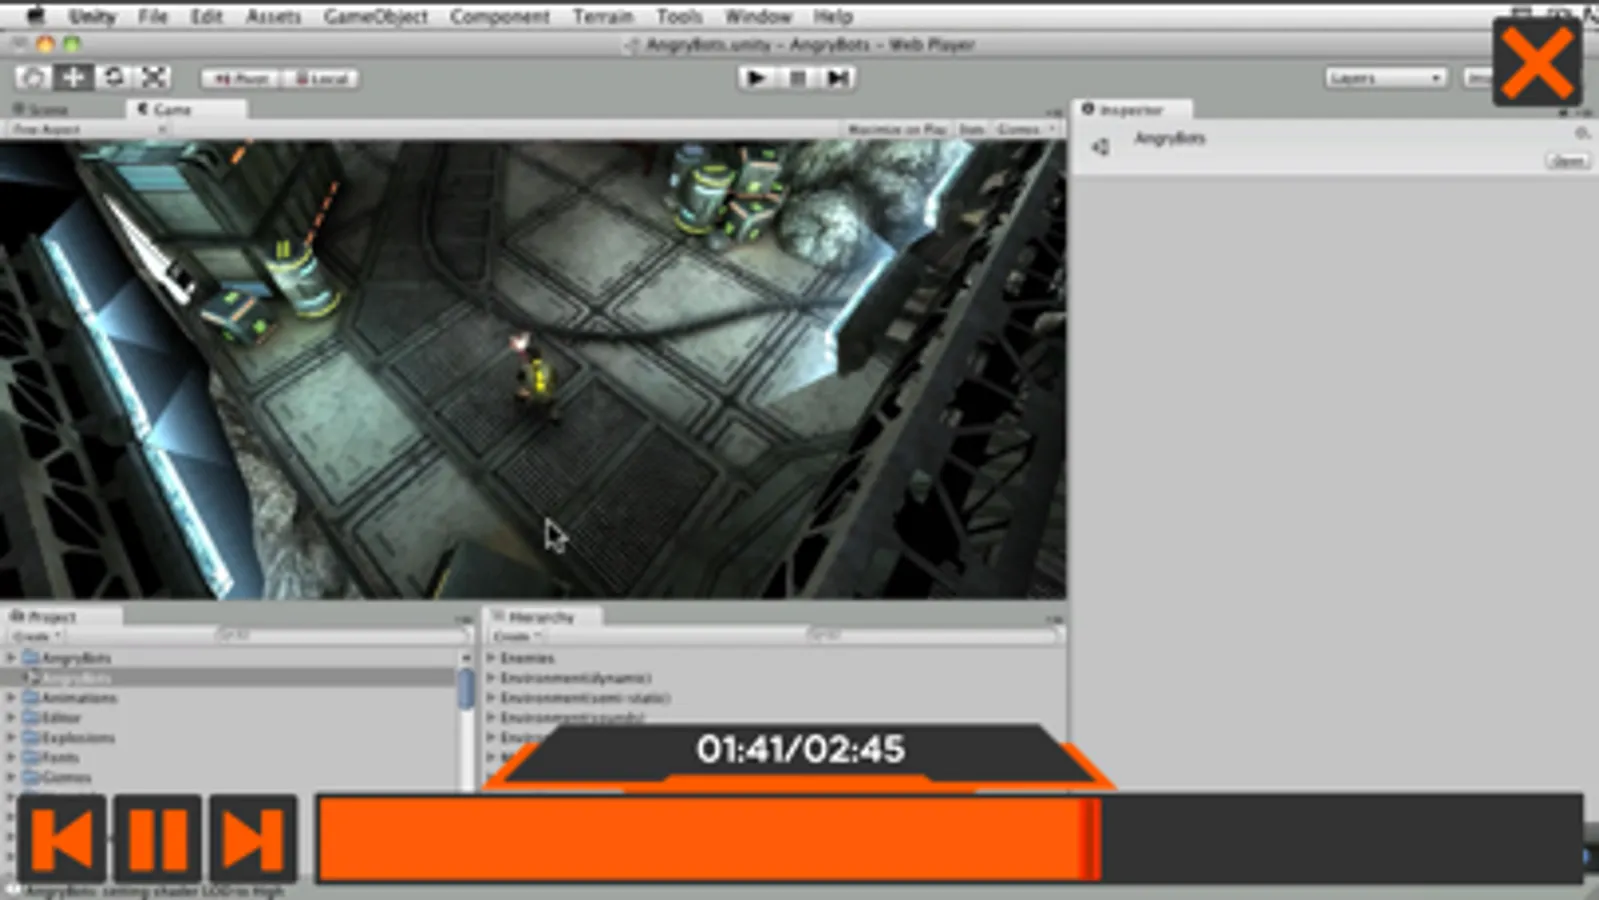Skip to next video with orange button
Screen dimensions: 1599x900
coord(253,839)
